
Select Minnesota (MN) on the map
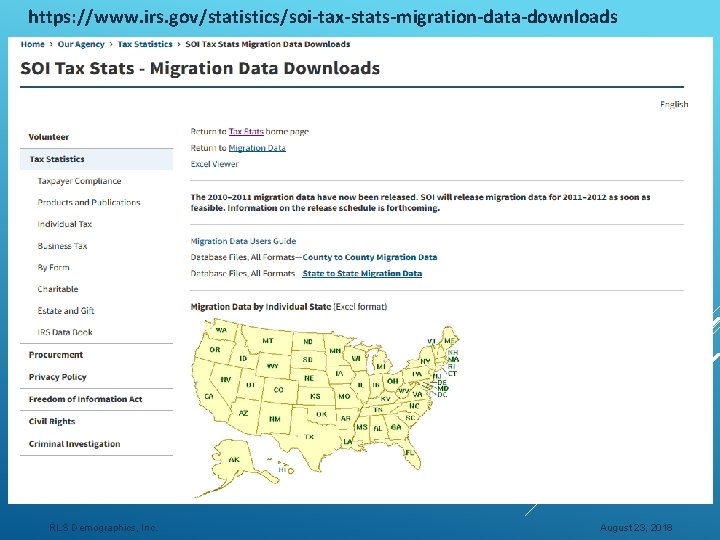[335, 351]
